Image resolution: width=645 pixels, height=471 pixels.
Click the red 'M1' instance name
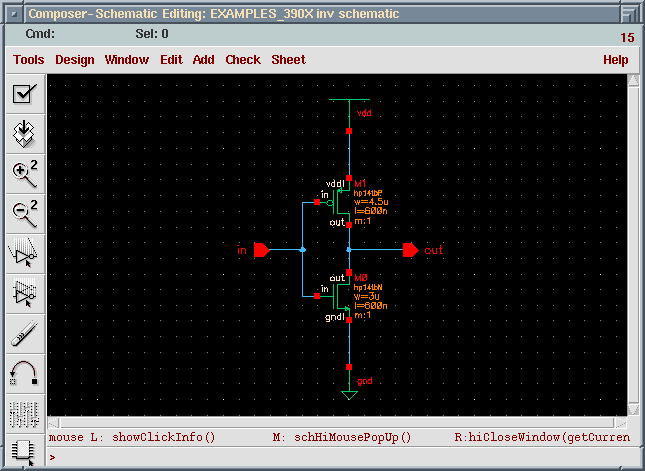pyautogui.click(x=360, y=183)
